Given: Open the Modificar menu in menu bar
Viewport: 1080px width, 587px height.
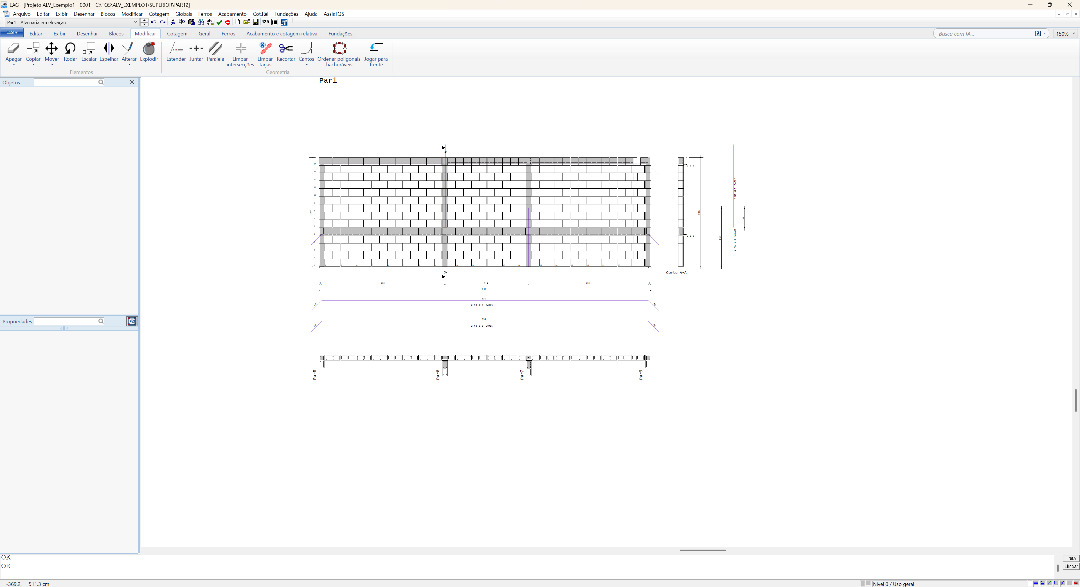Looking at the screenshot, I should [x=132, y=14].
